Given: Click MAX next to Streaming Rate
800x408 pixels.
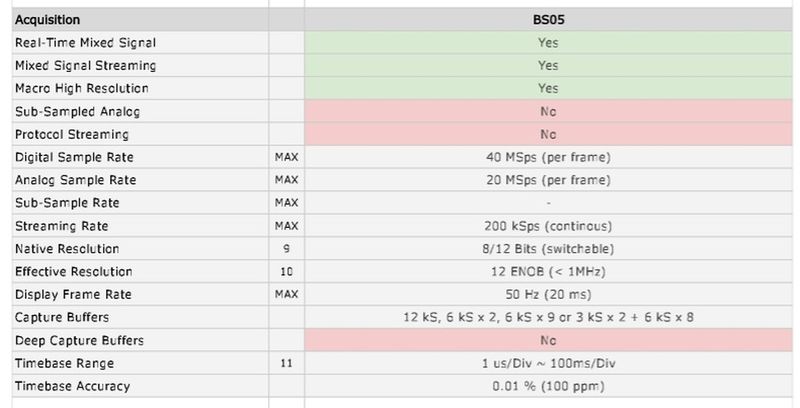Looking at the screenshot, I should 287,226.
